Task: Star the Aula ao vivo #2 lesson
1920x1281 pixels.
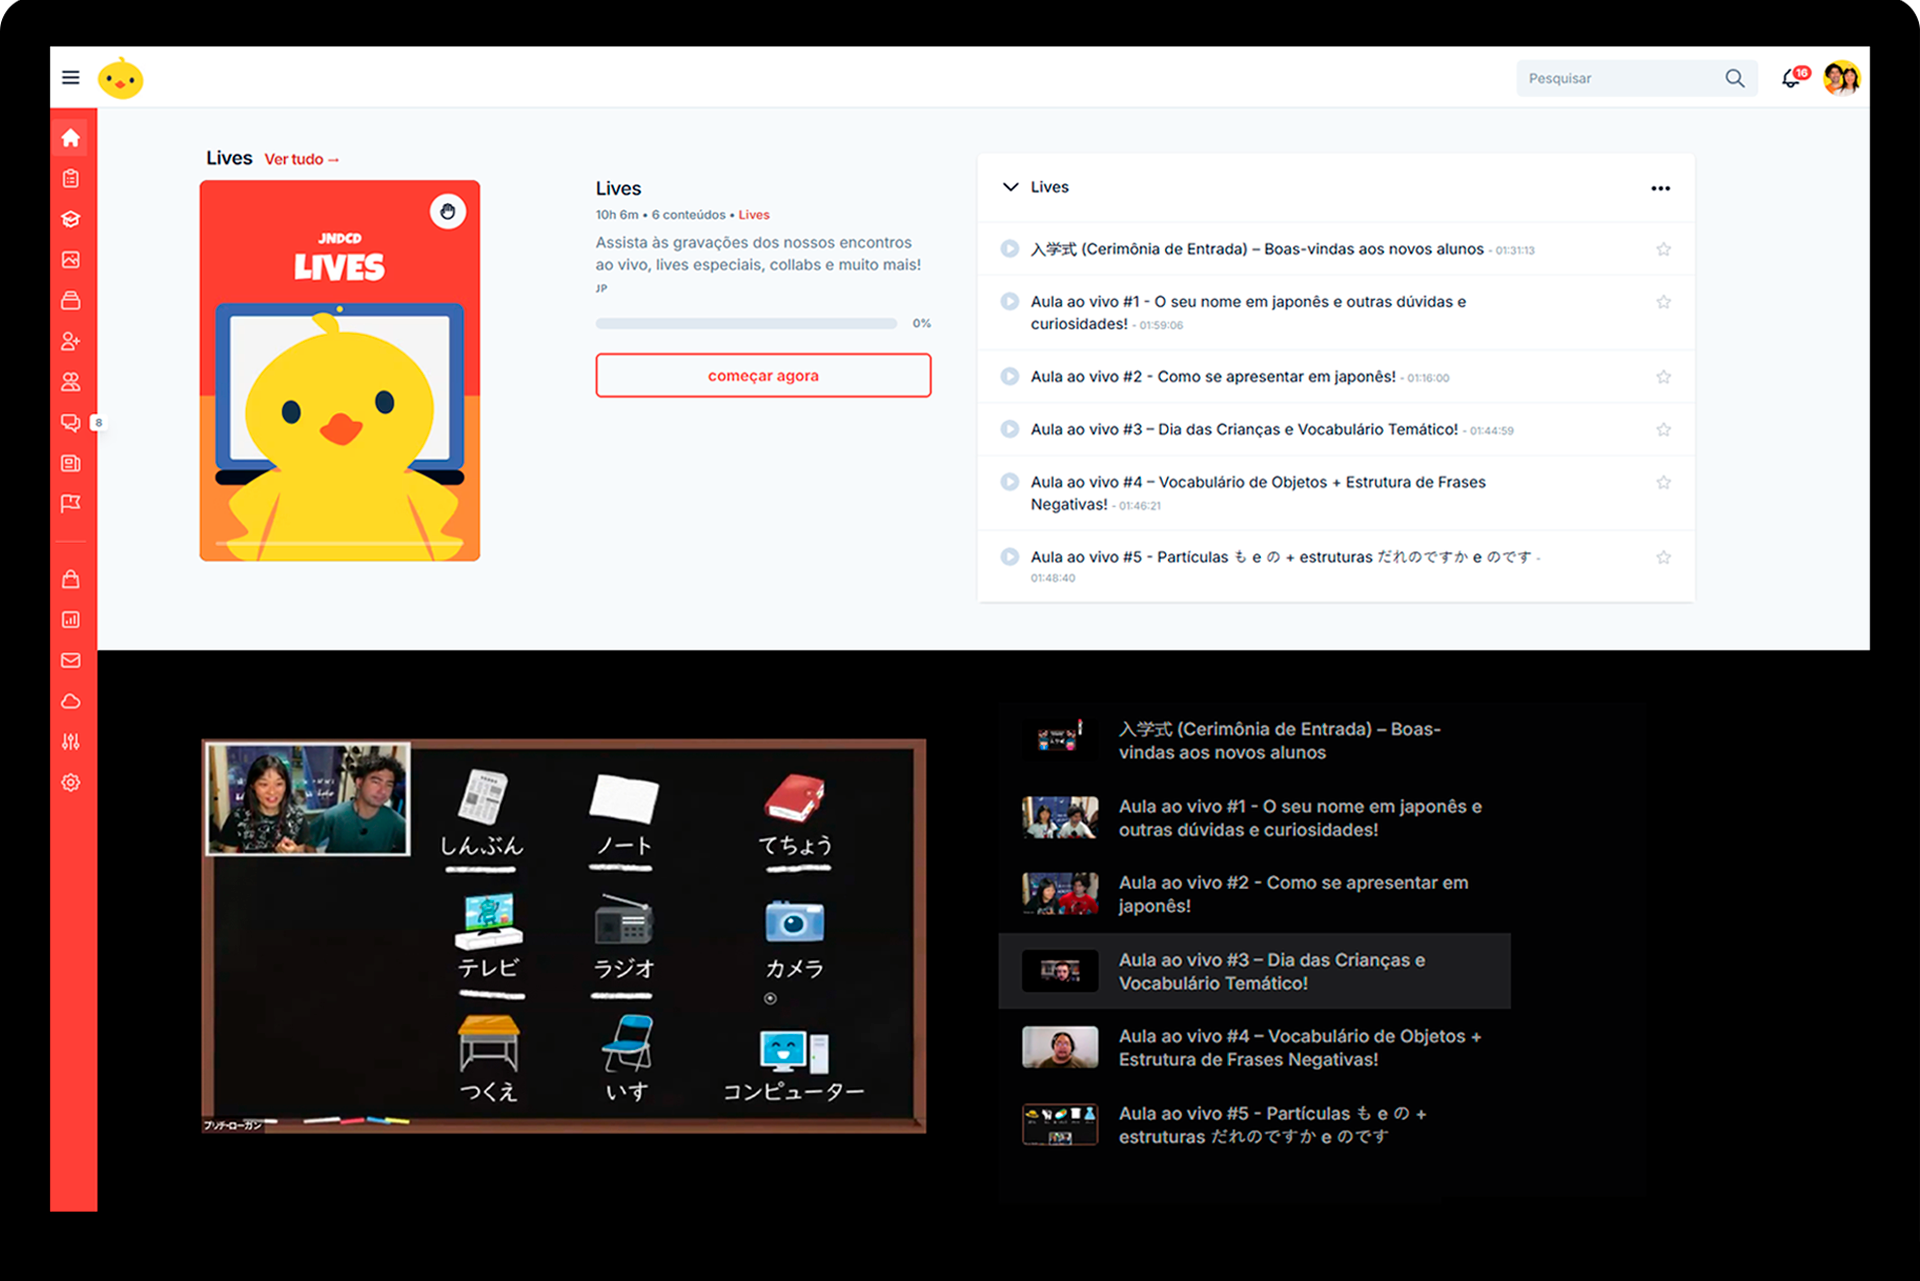Action: (x=1663, y=377)
